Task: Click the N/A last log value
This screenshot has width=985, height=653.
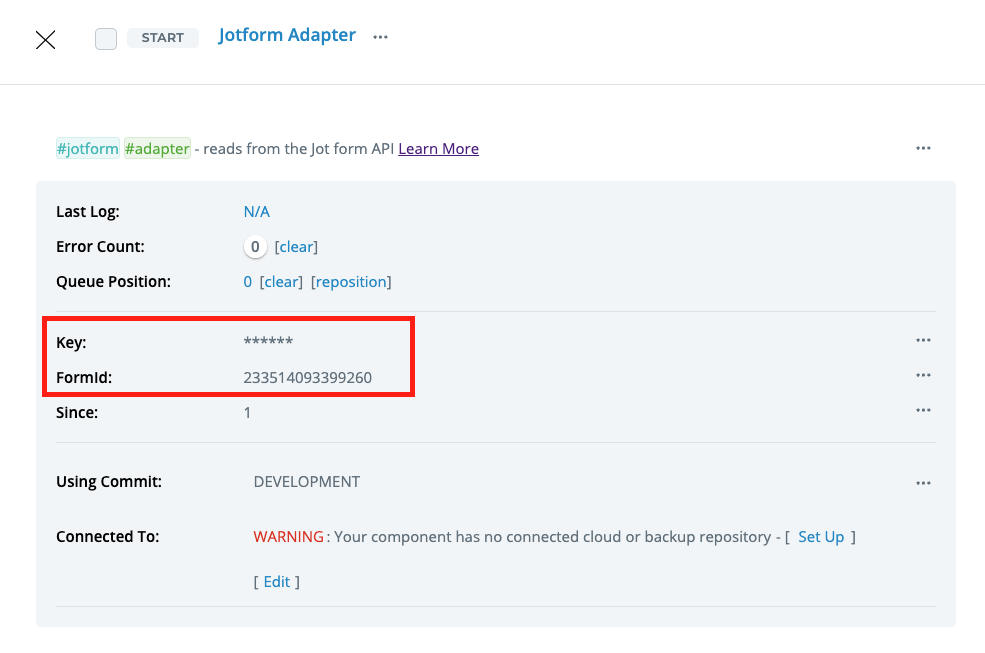Action: click(x=256, y=212)
